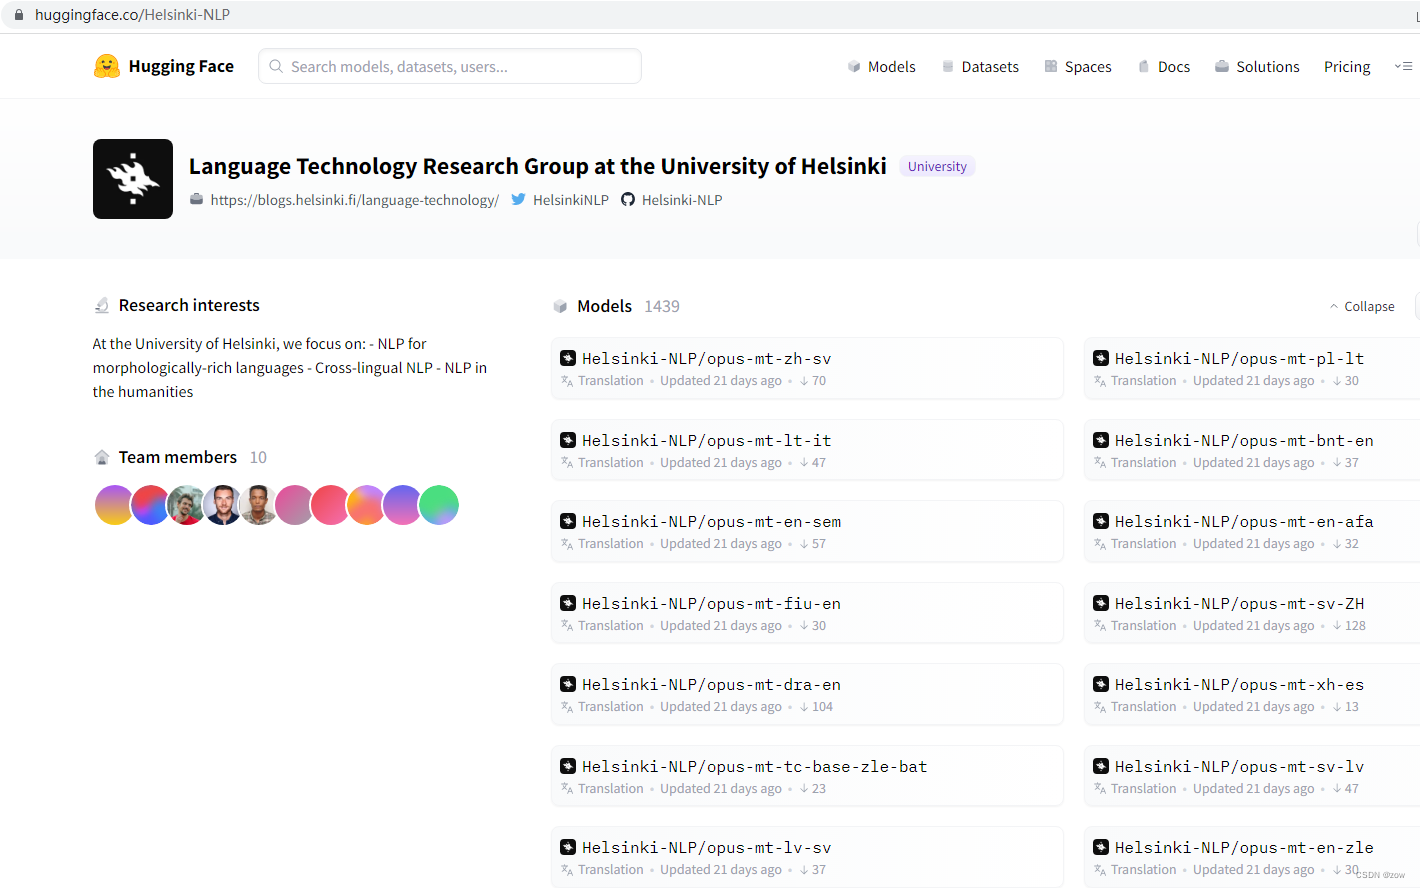Open the Solutions nav item

coord(1257,67)
